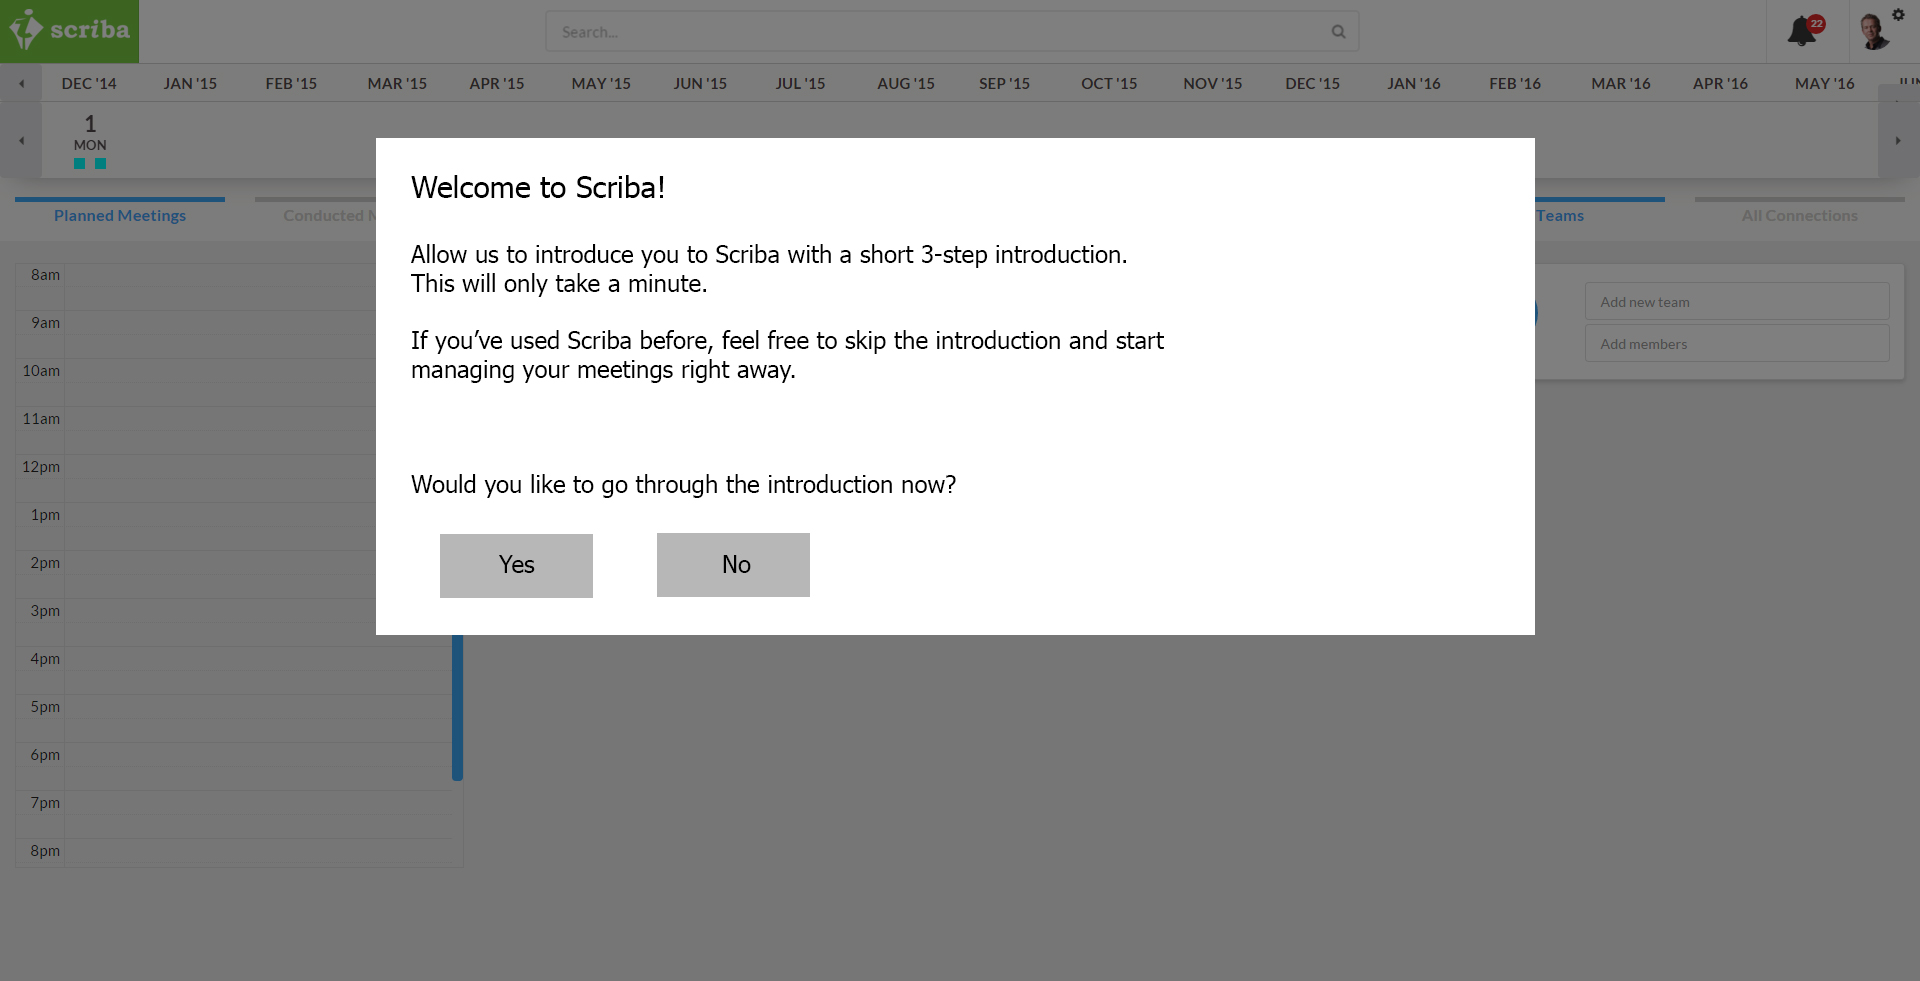Click the search magnifier icon
The height and width of the screenshot is (981, 1920).
pyautogui.click(x=1338, y=32)
